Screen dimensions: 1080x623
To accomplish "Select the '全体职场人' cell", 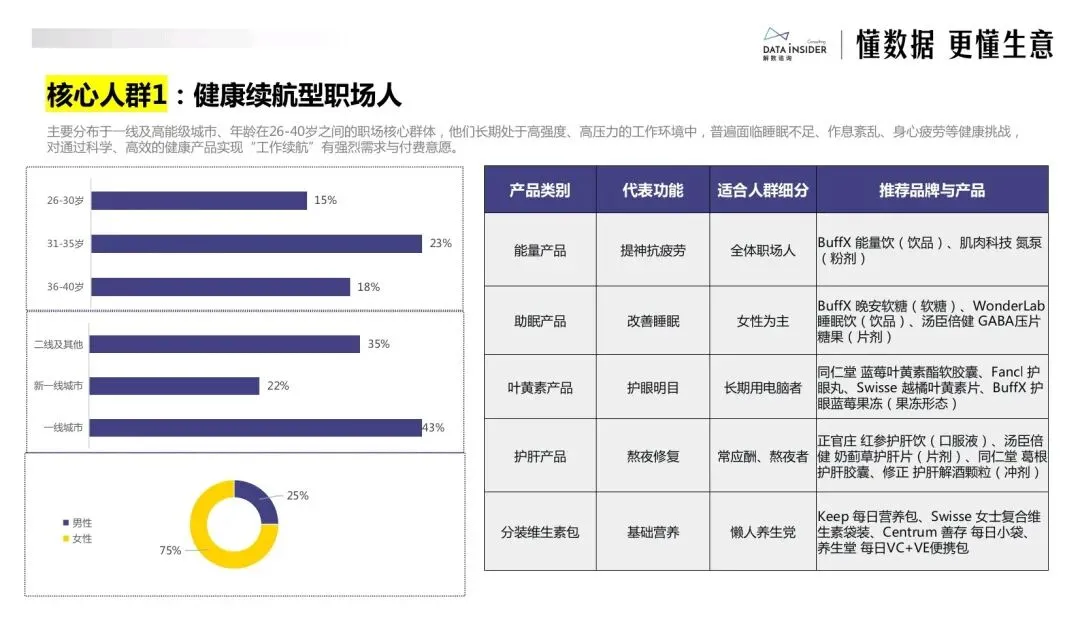I will tap(763, 250).
